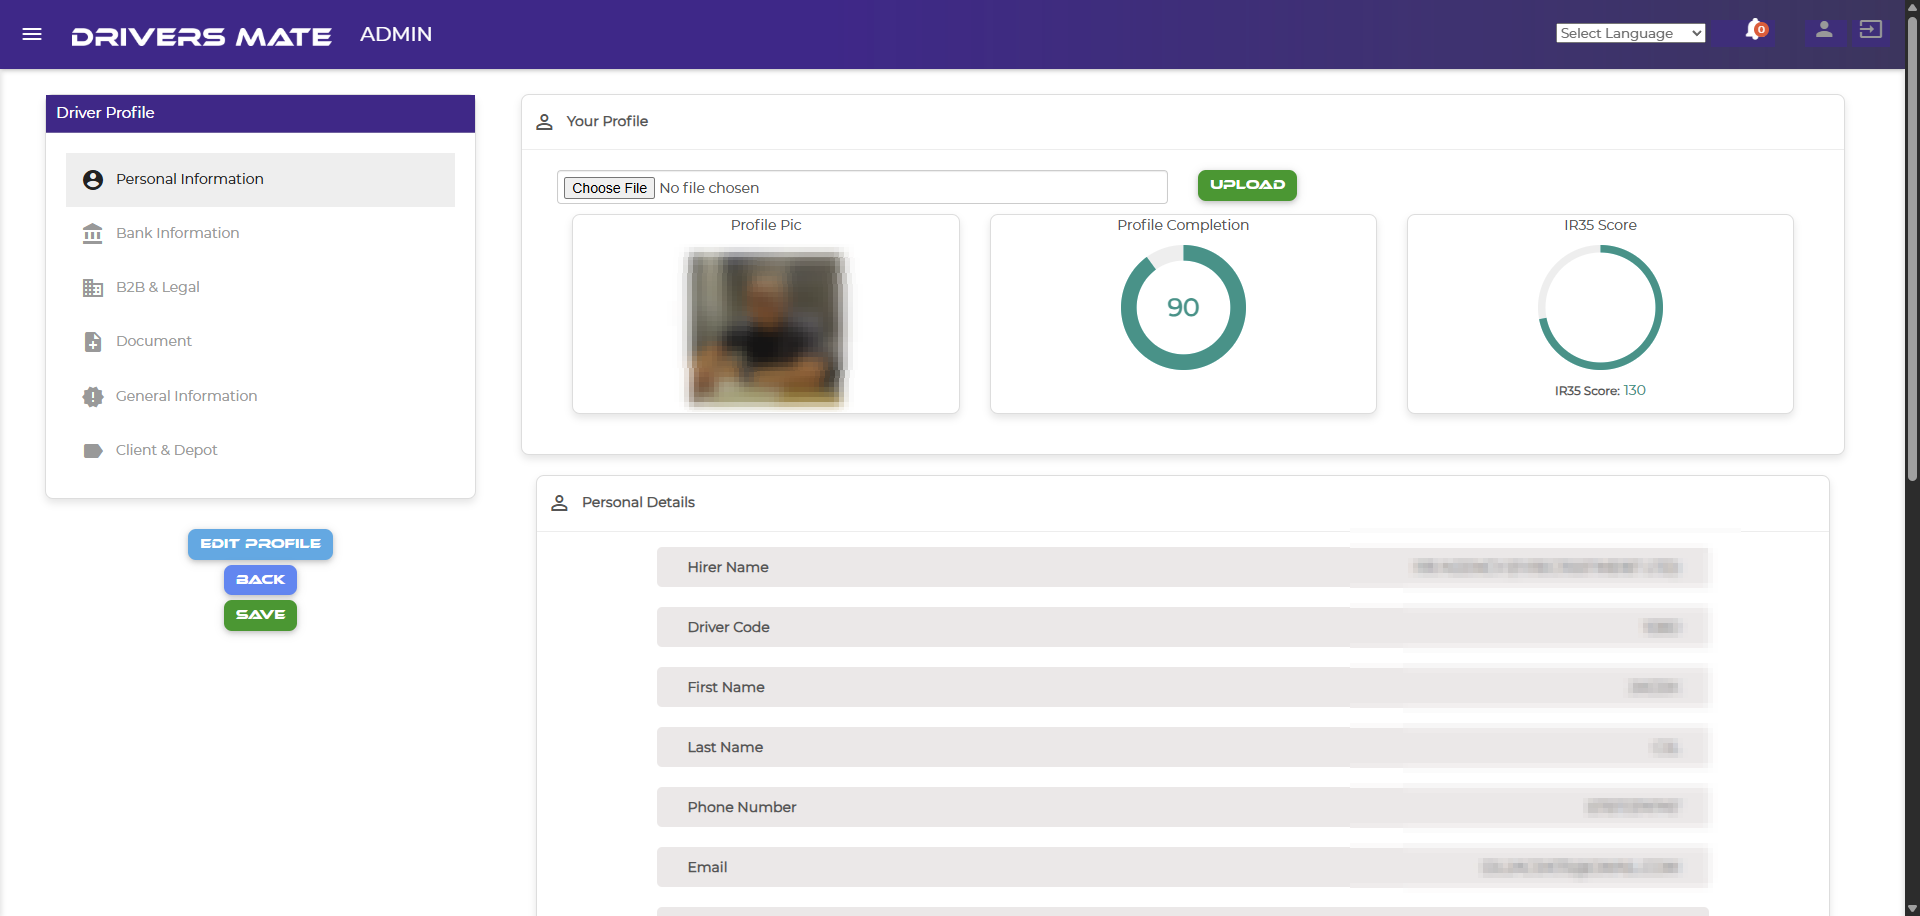1920x916 pixels.
Task: Open the hamburger navigation menu
Action: tap(32, 34)
